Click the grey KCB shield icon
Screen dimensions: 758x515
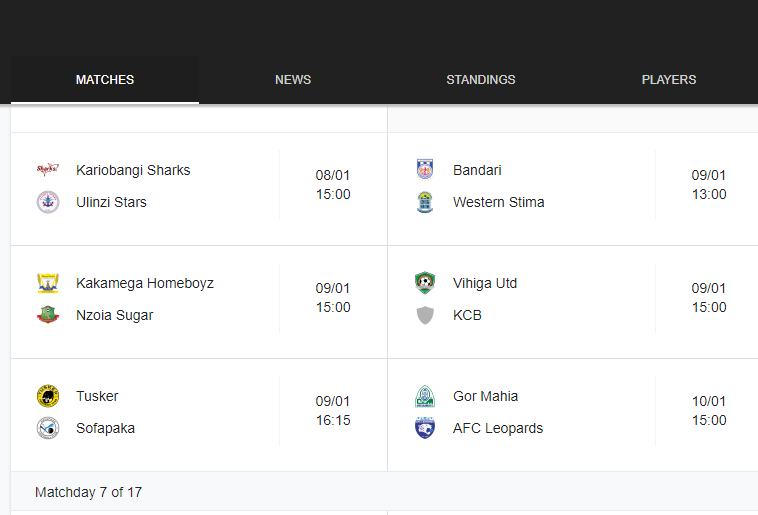(425, 315)
